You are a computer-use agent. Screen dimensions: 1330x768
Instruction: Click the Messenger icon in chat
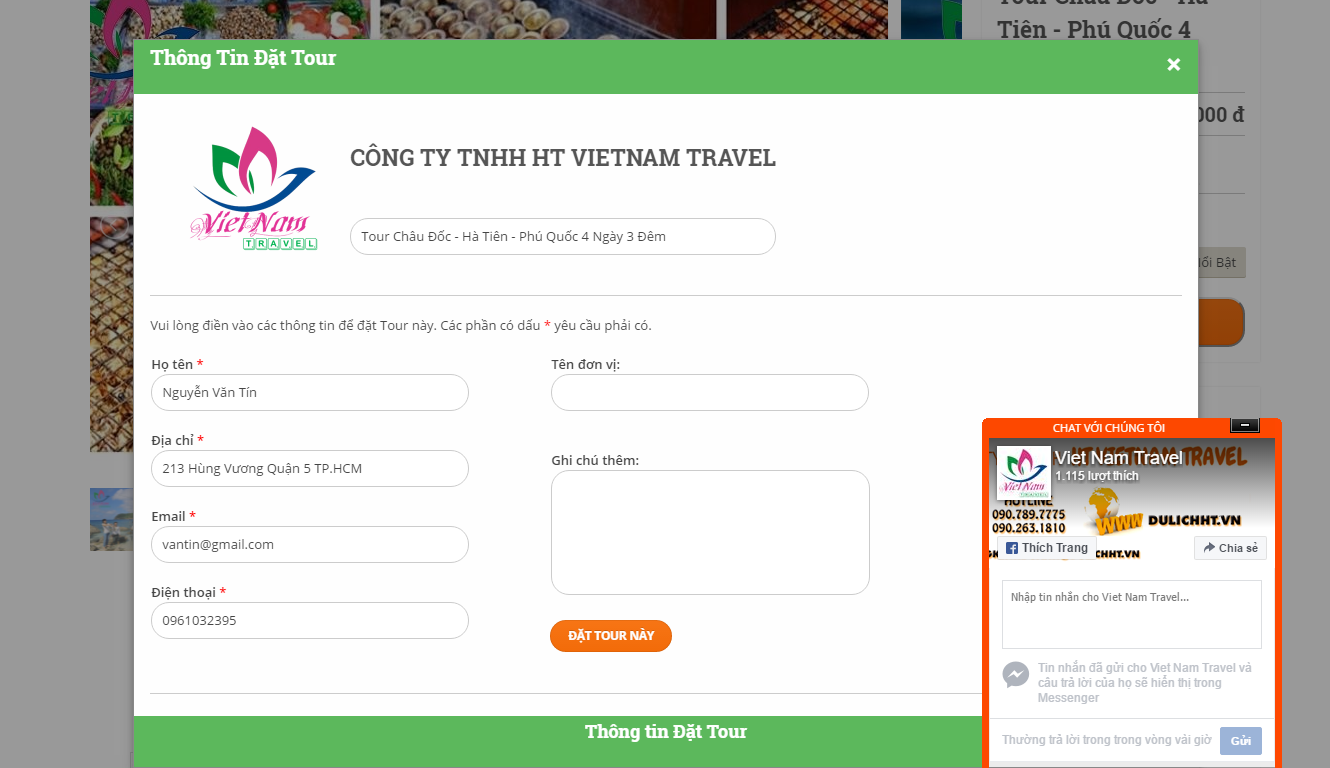point(1016,675)
